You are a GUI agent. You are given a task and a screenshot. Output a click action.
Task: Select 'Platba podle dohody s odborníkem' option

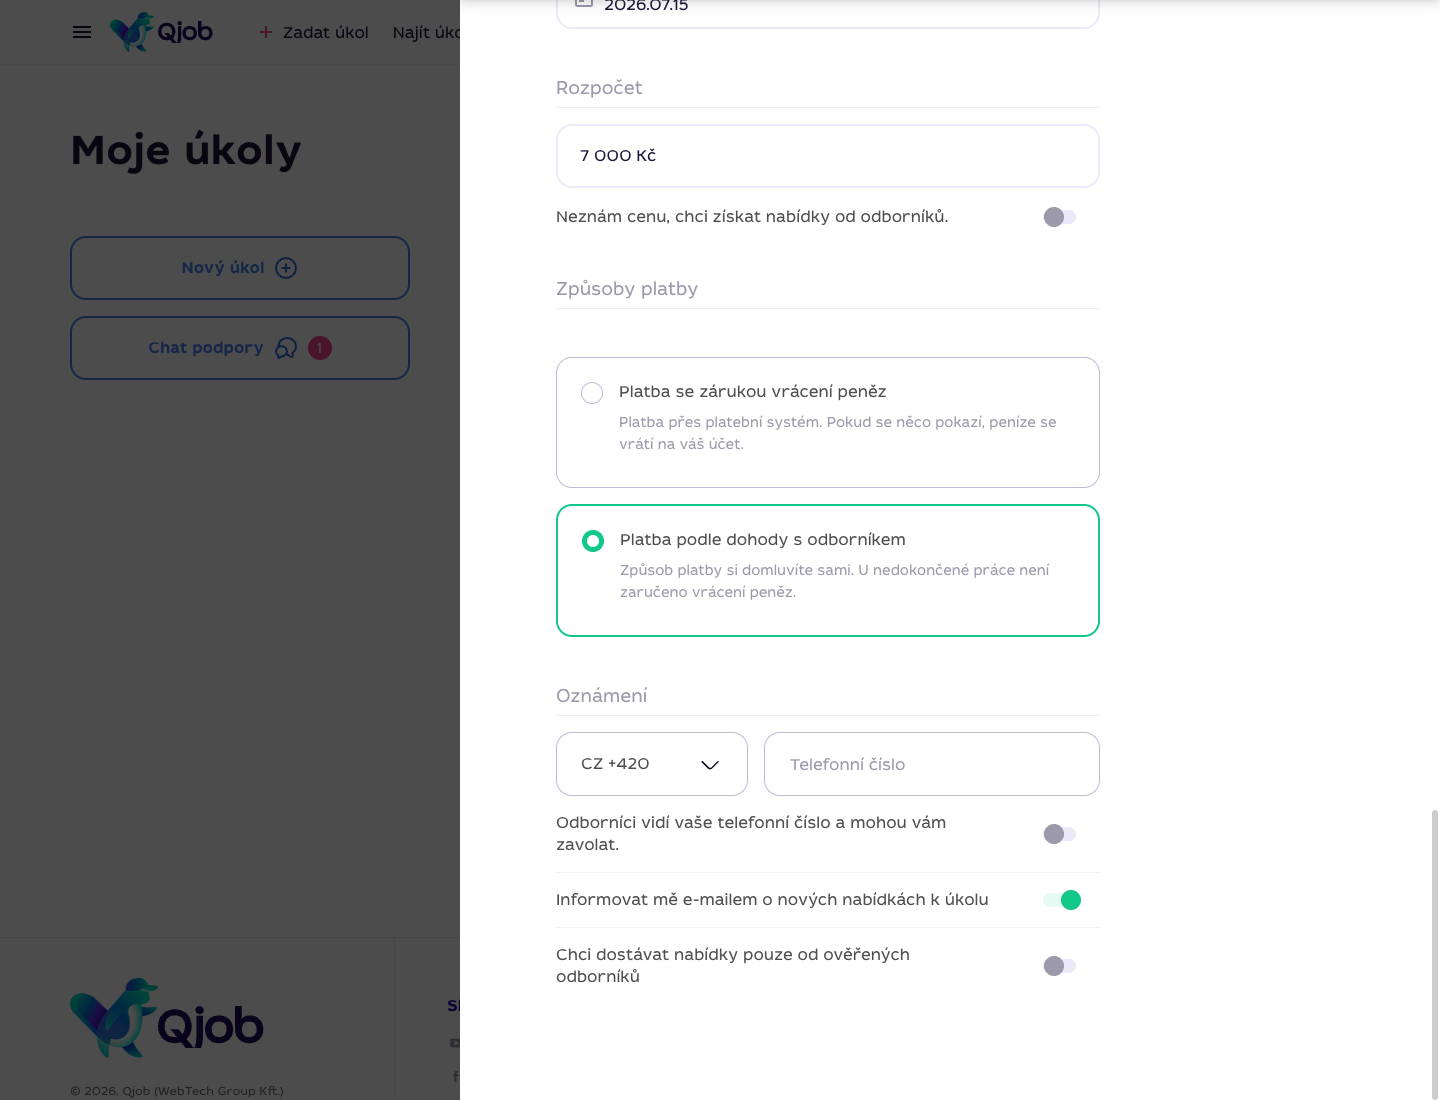click(x=828, y=571)
